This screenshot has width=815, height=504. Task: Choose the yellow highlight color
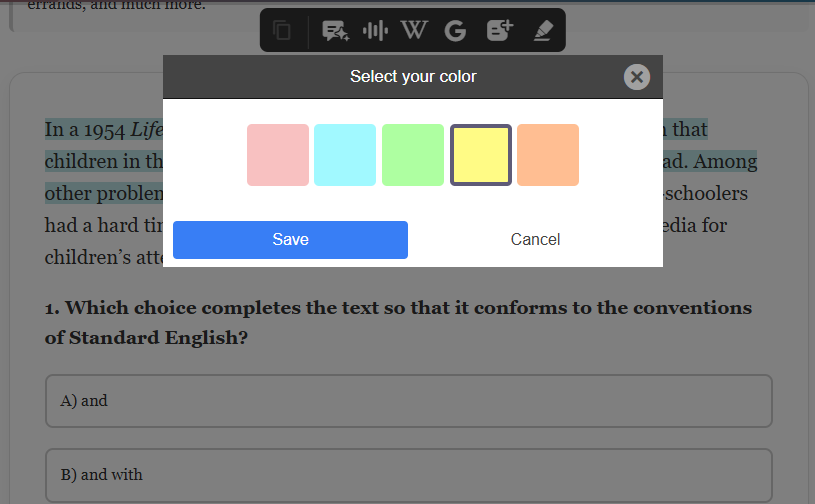click(481, 155)
